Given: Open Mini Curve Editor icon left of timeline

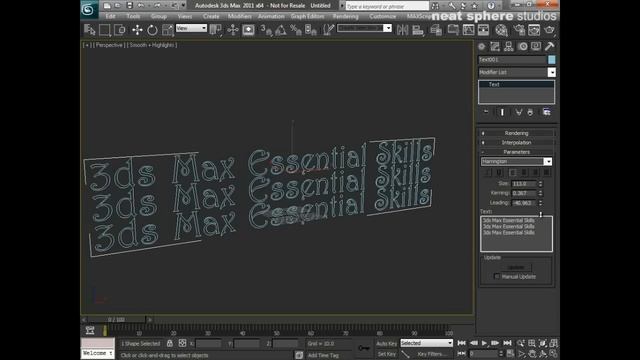Looking at the screenshot, I should (x=90, y=330).
